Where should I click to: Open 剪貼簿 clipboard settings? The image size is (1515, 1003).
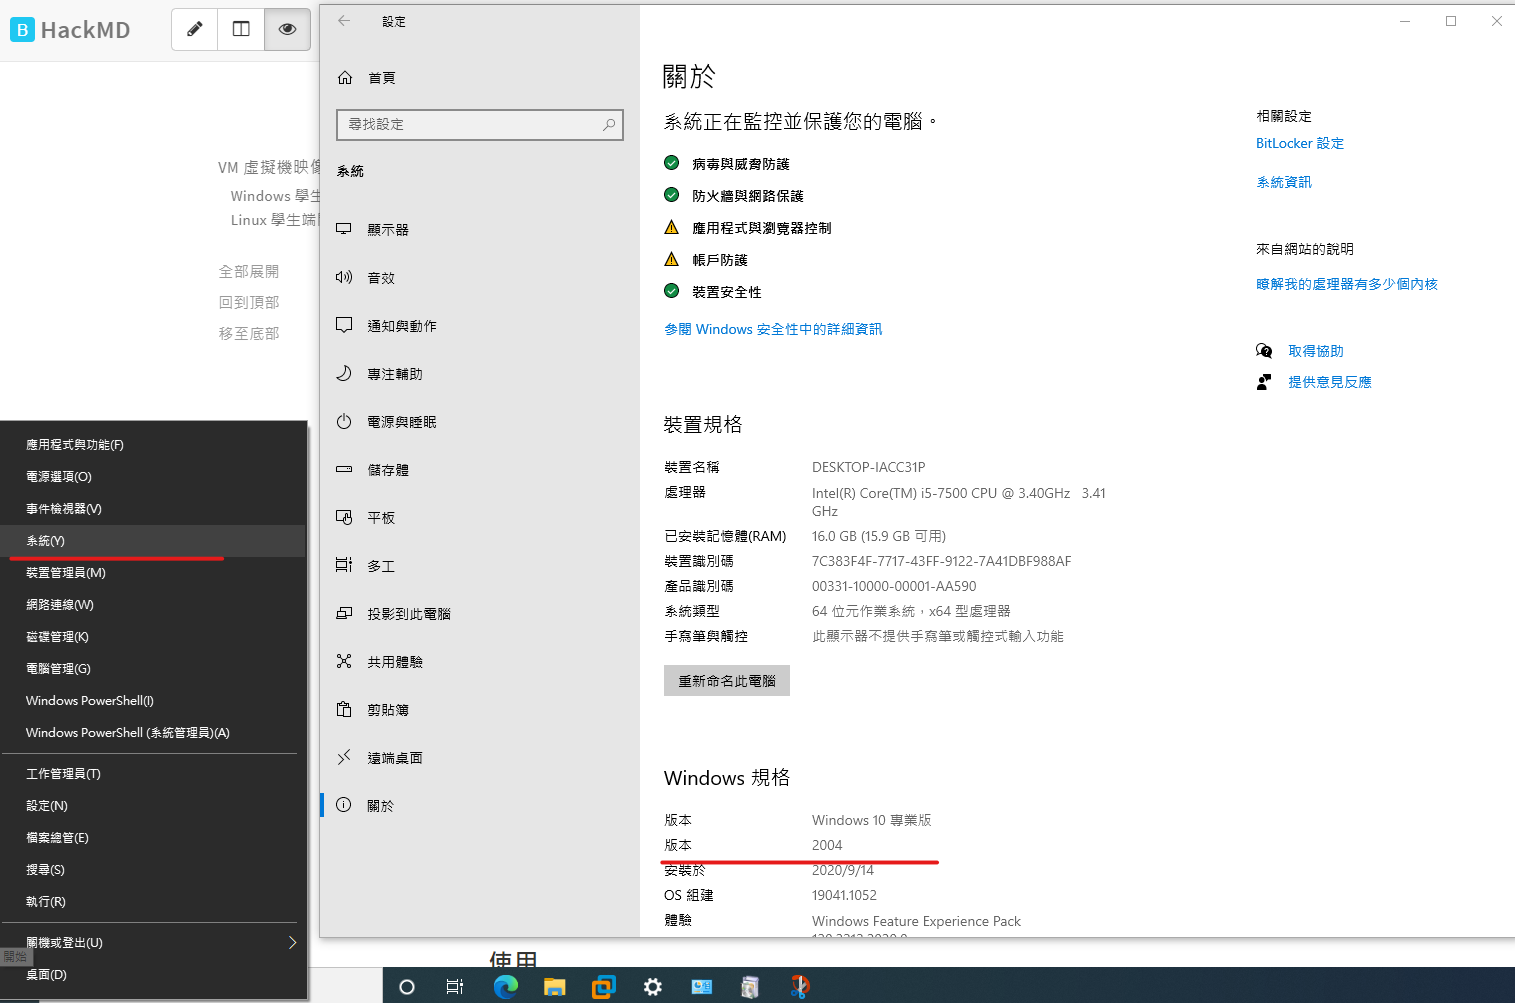coord(480,710)
